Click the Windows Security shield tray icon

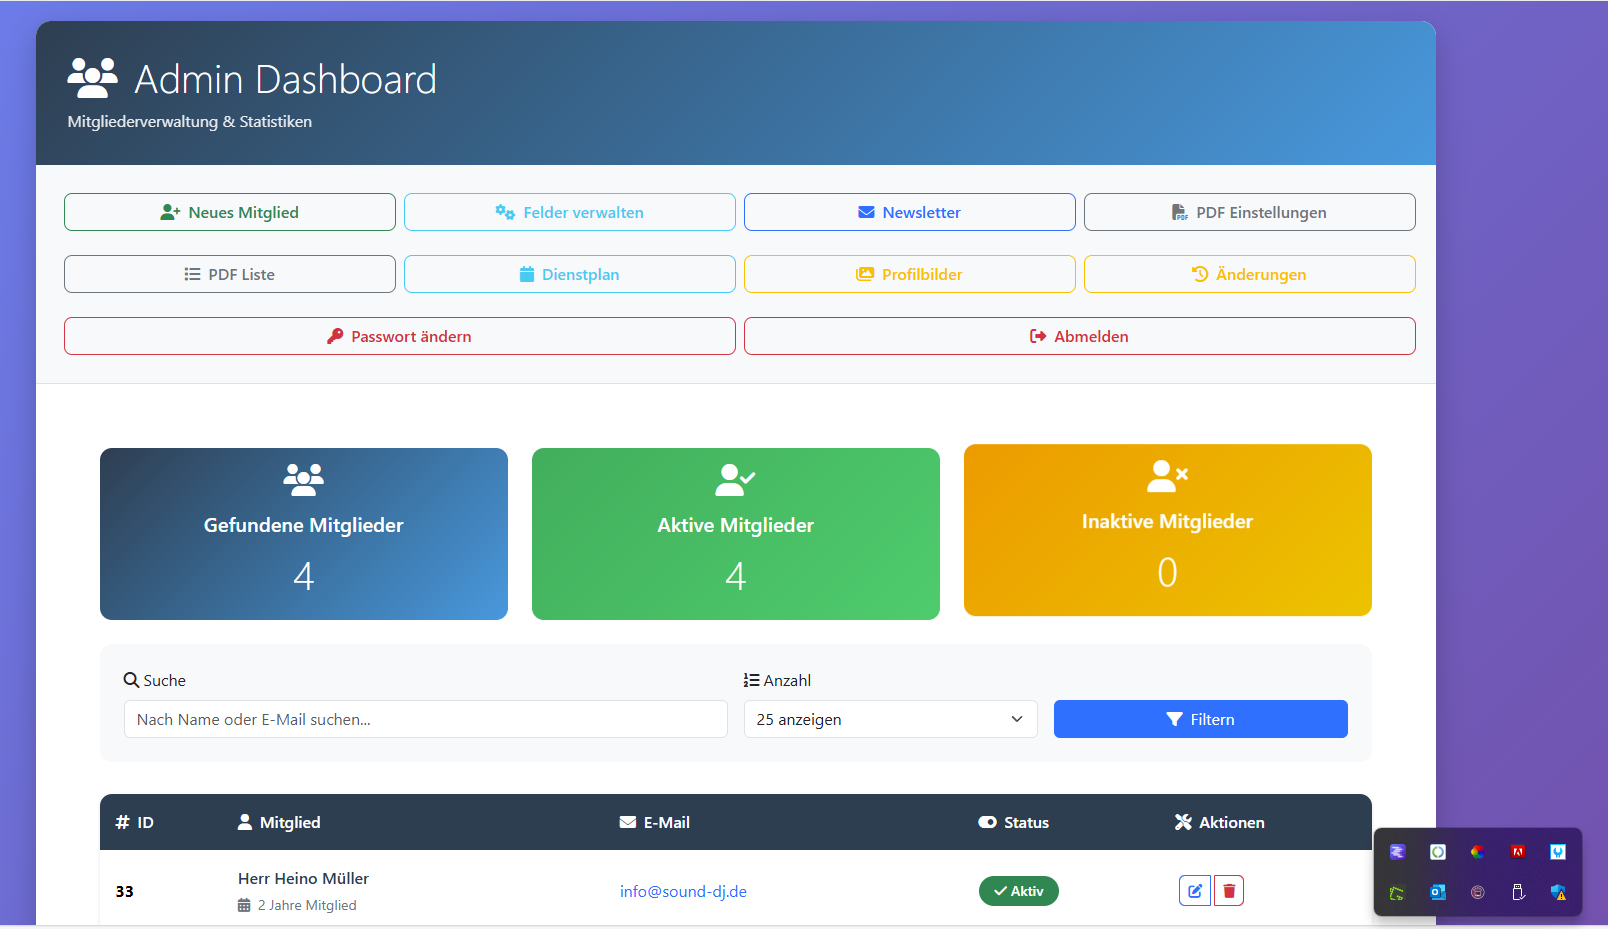[1558, 892]
